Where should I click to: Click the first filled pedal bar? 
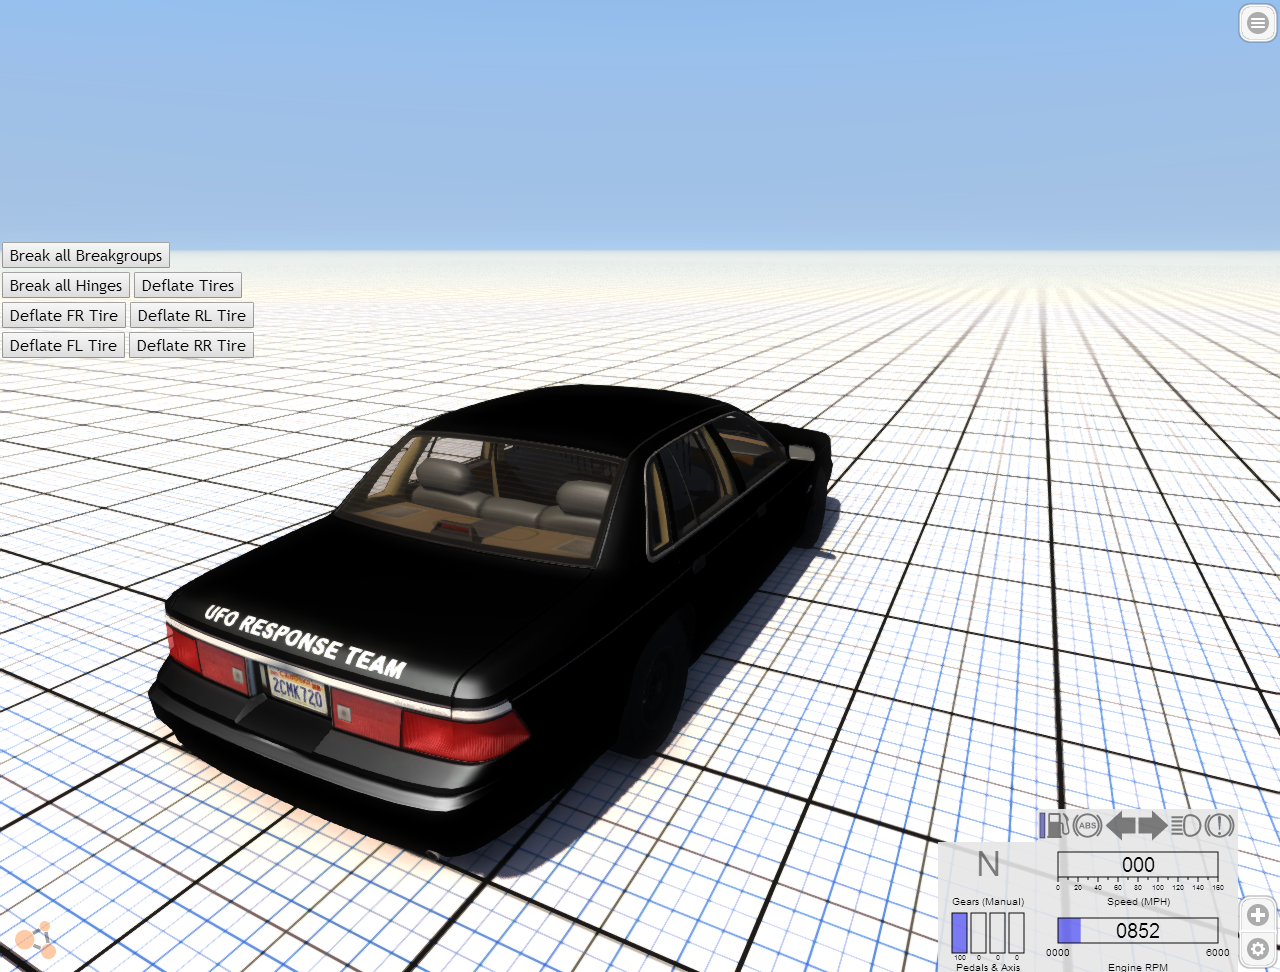959,933
